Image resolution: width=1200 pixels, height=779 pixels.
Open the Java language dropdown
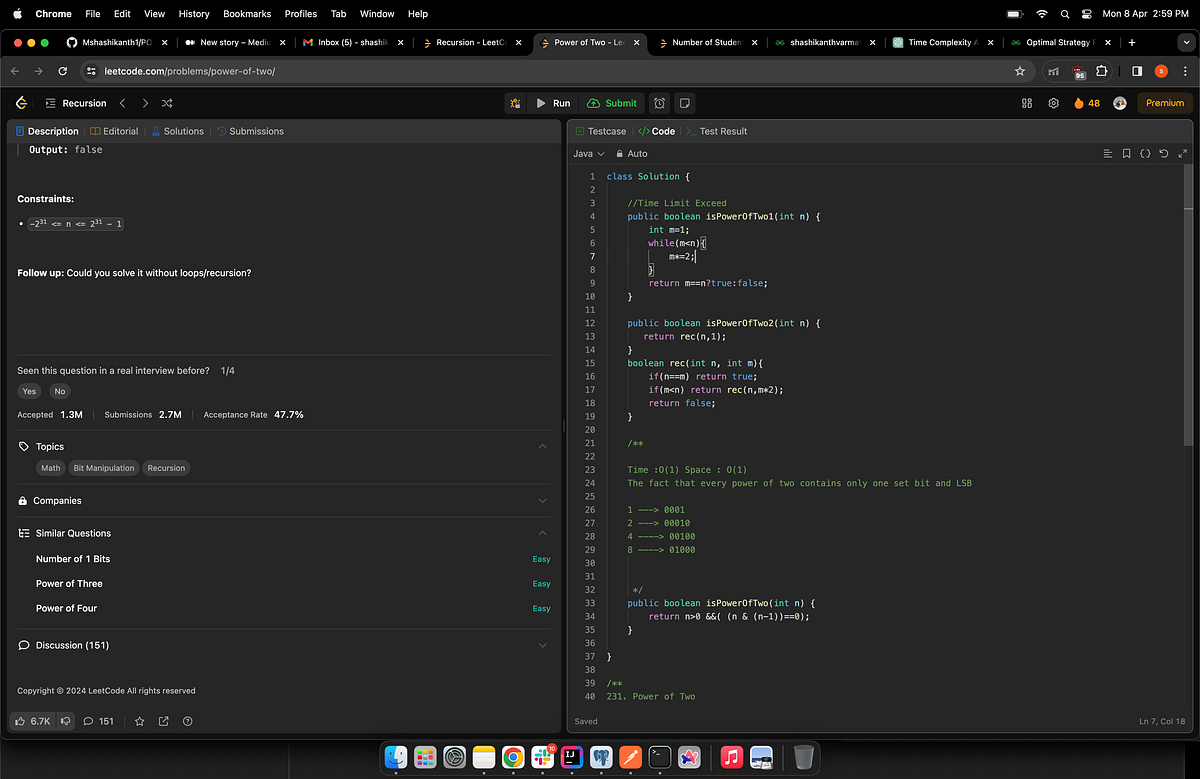589,154
